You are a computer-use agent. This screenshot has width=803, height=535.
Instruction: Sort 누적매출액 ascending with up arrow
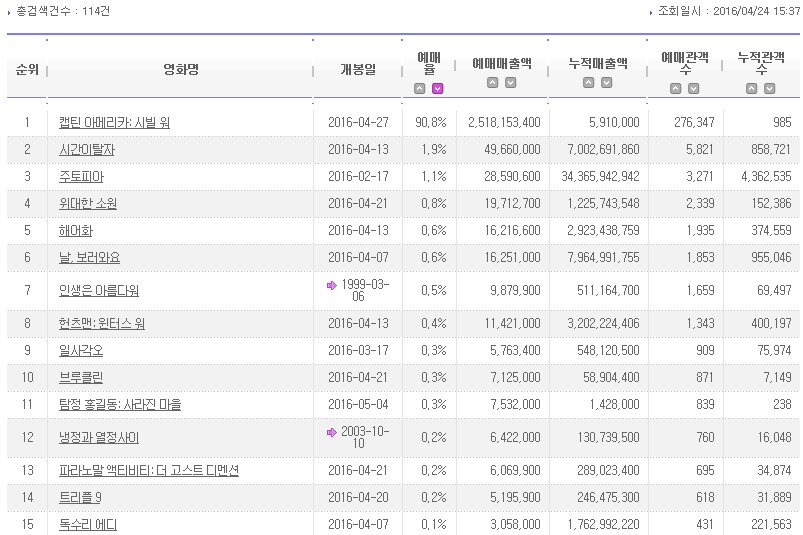click(589, 82)
